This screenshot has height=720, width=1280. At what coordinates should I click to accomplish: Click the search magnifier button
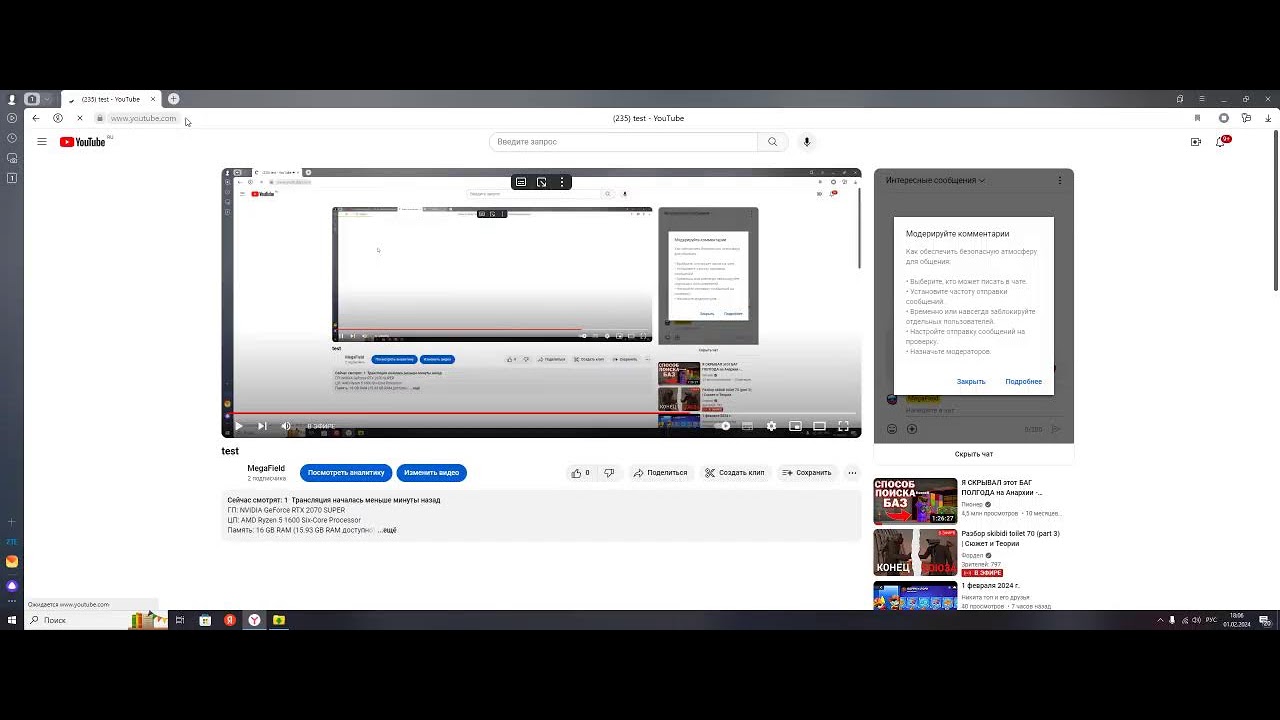772,142
